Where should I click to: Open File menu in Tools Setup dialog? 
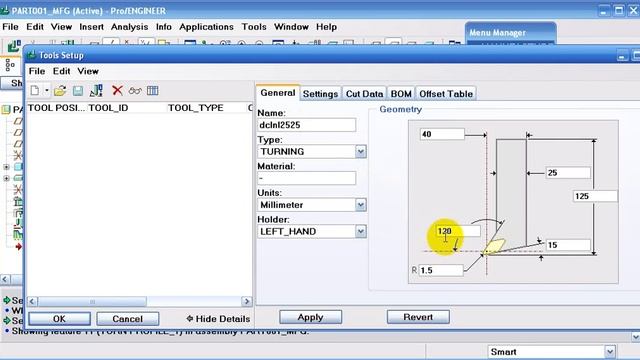[x=37, y=71]
